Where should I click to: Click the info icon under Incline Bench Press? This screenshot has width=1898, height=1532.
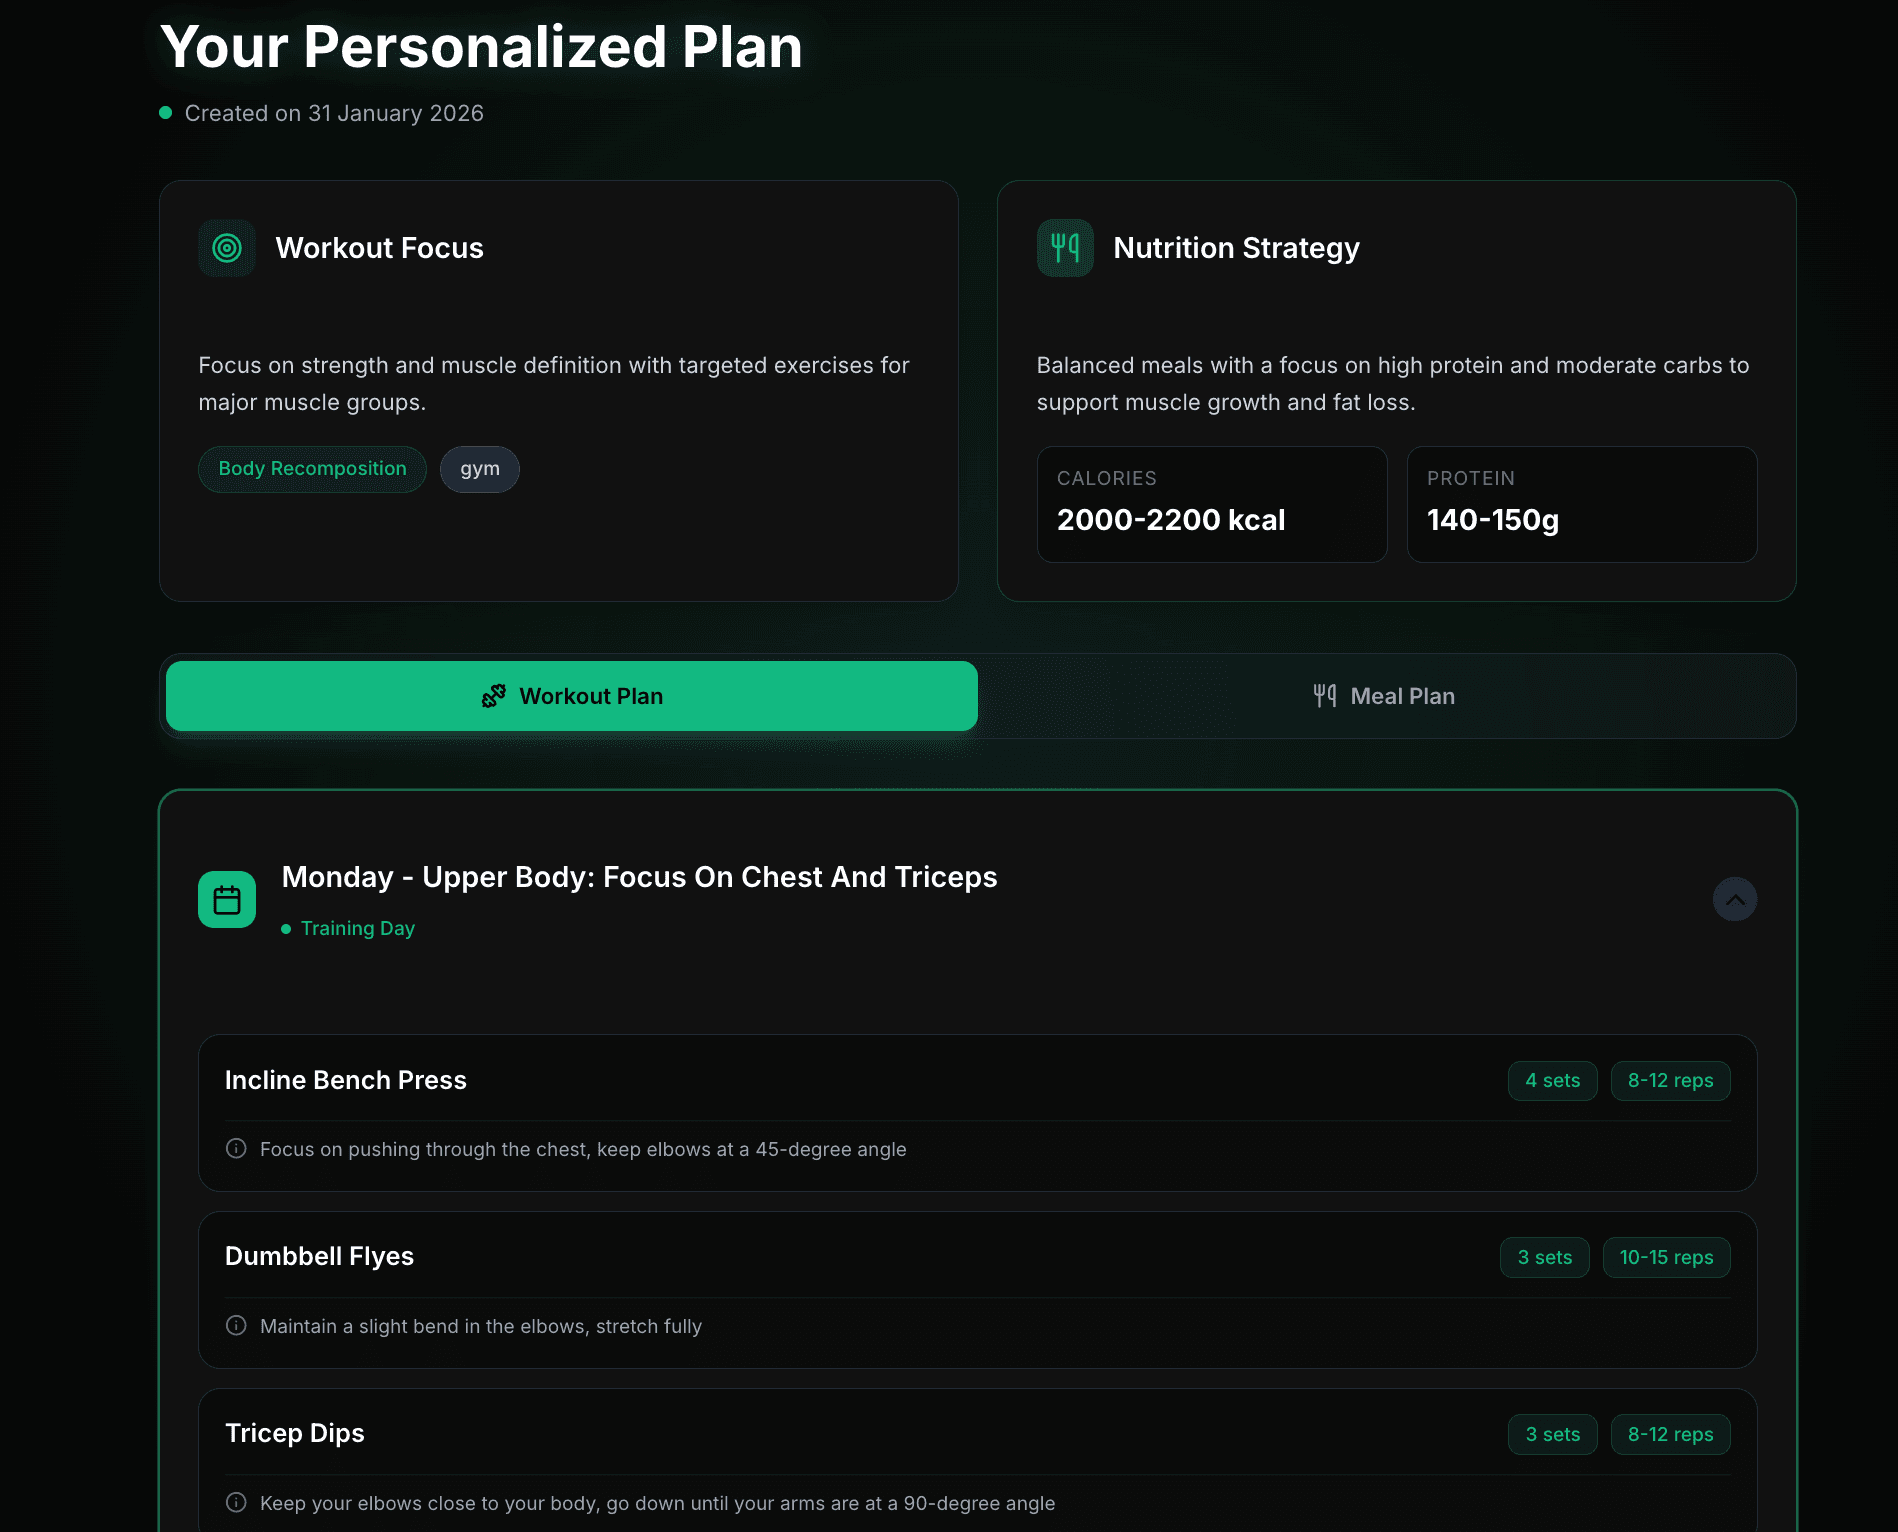pyautogui.click(x=236, y=1148)
